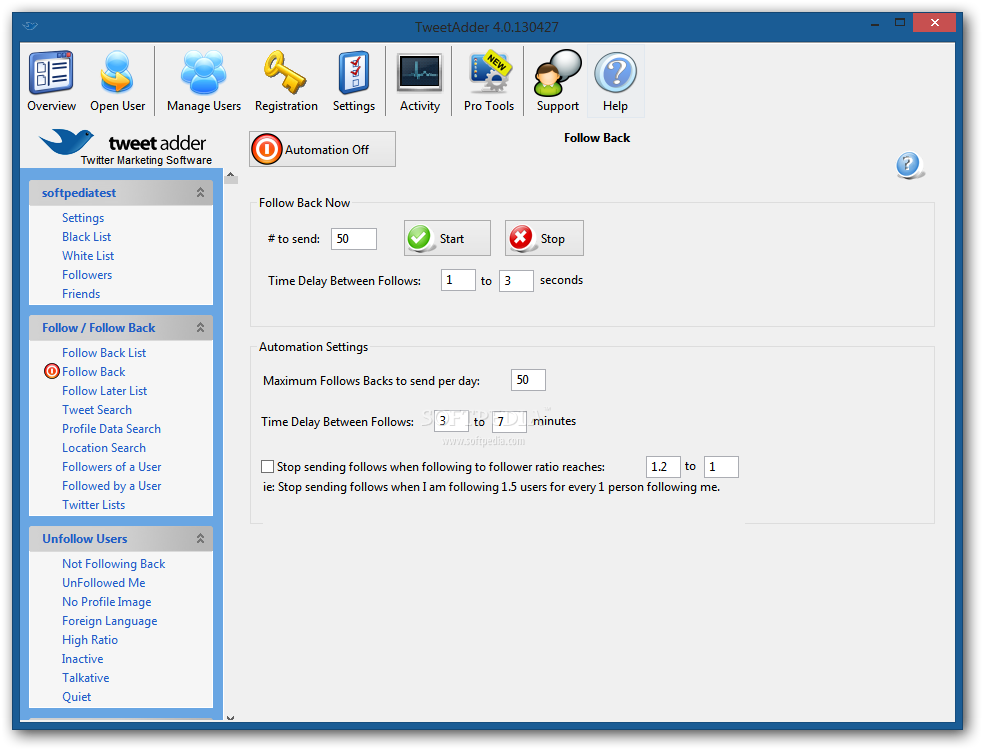Open High Ratio list

tap(90, 640)
